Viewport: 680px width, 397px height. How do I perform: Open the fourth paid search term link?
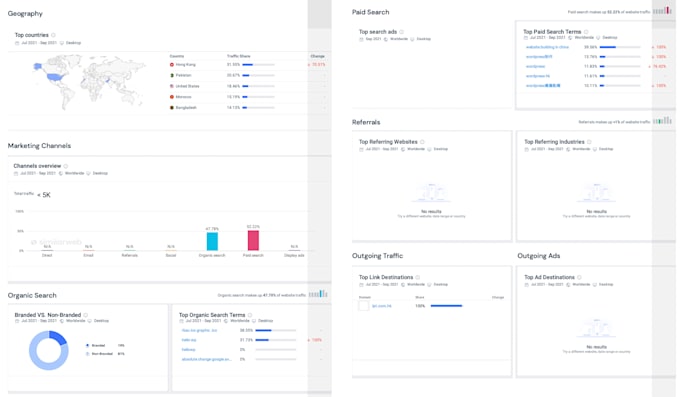pyautogui.click(x=538, y=76)
